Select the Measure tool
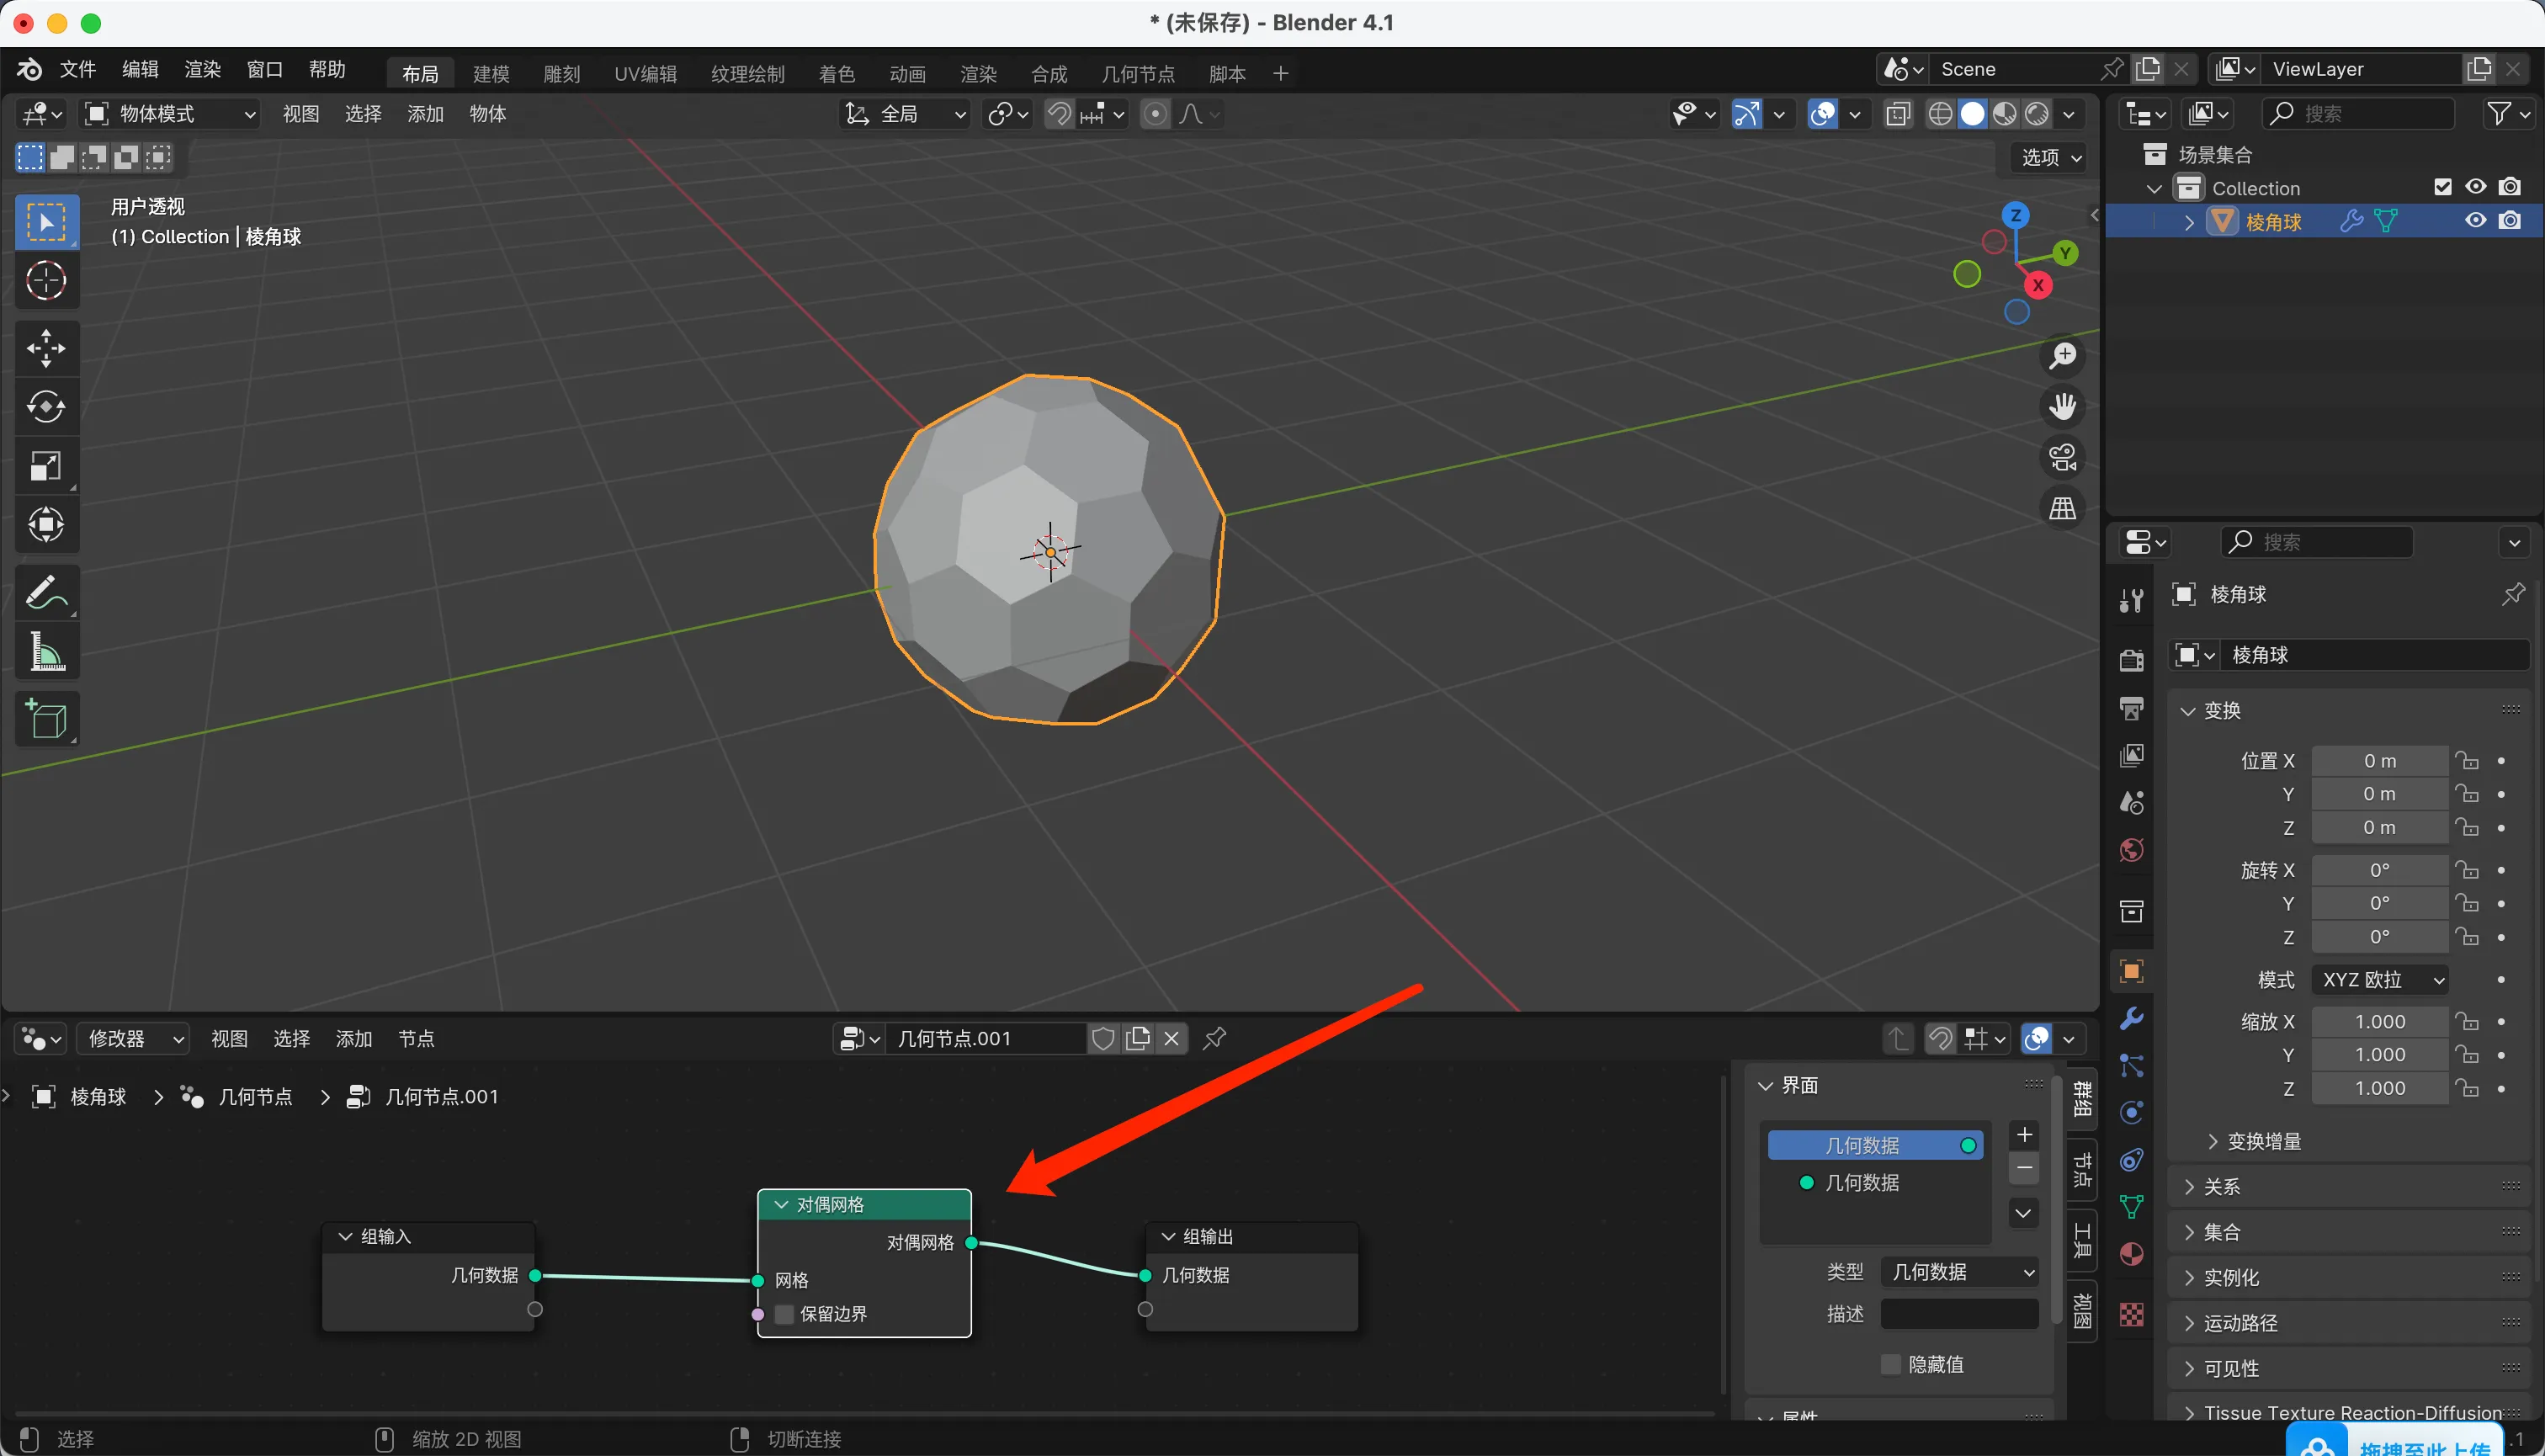The height and width of the screenshot is (1456, 2545). click(x=46, y=652)
